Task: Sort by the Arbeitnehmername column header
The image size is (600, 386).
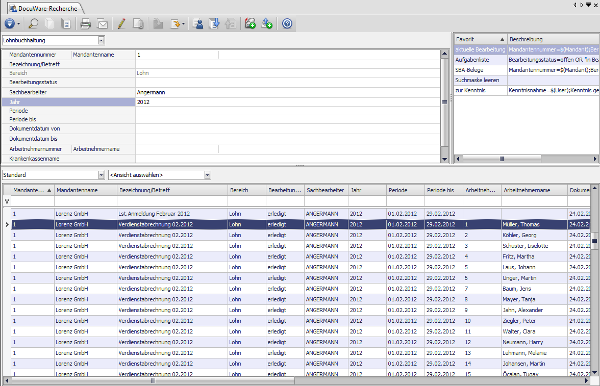Action: pos(534,190)
